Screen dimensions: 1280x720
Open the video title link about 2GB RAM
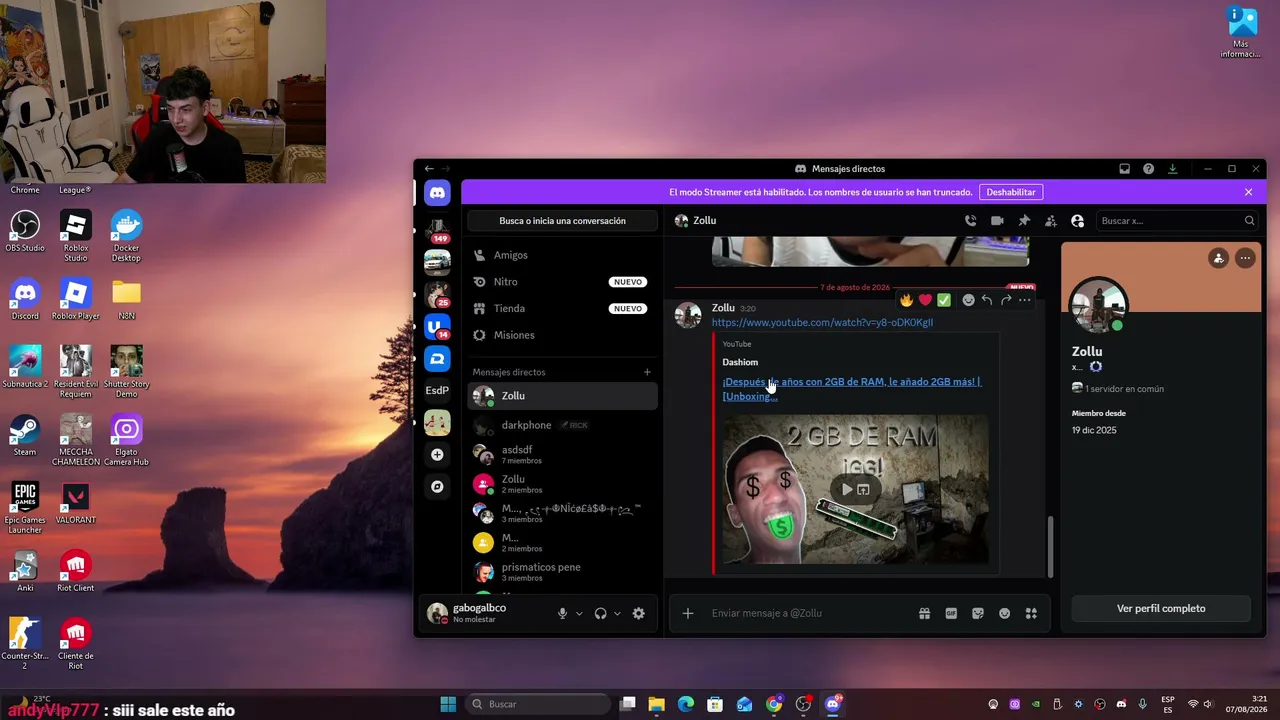coord(852,389)
